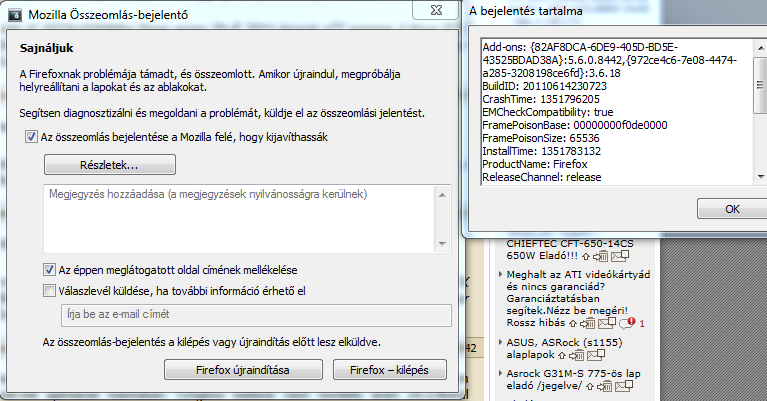Uncheck 'Az összeomlás bejelentése a Mozilla felé' checkbox
The image size is (767, 401).
pos(31,136)
